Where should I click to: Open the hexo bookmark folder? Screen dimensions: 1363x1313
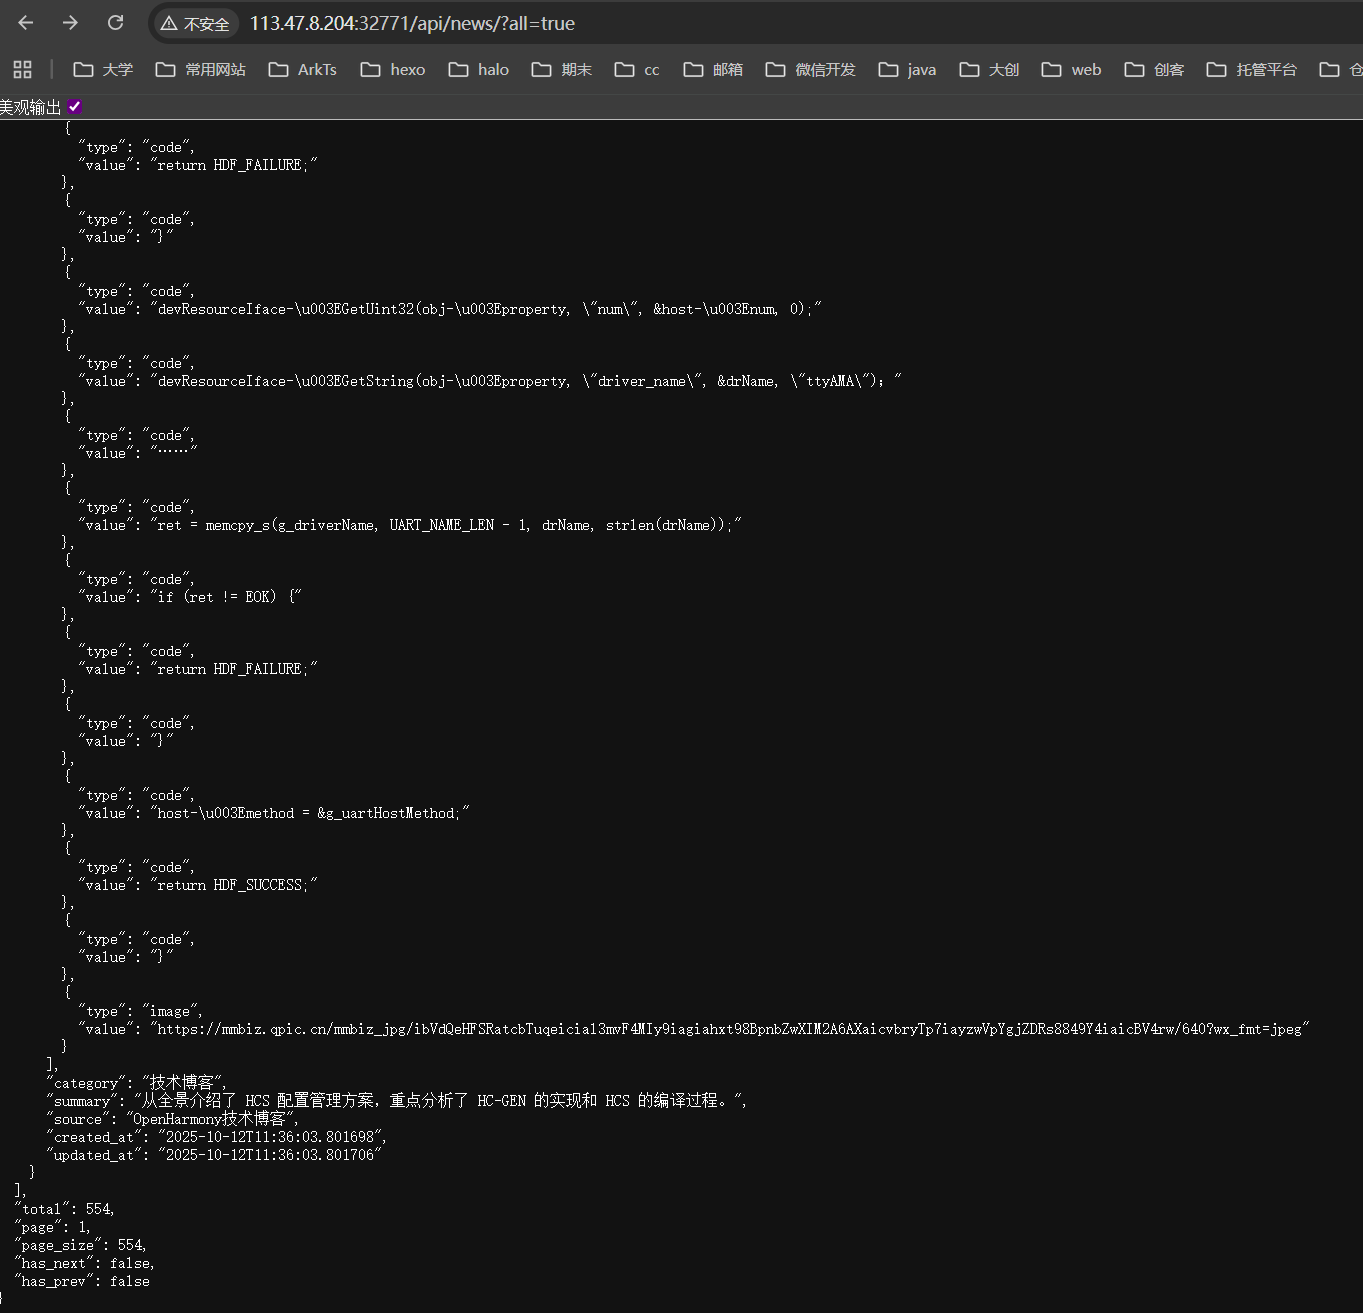[393, 69]
